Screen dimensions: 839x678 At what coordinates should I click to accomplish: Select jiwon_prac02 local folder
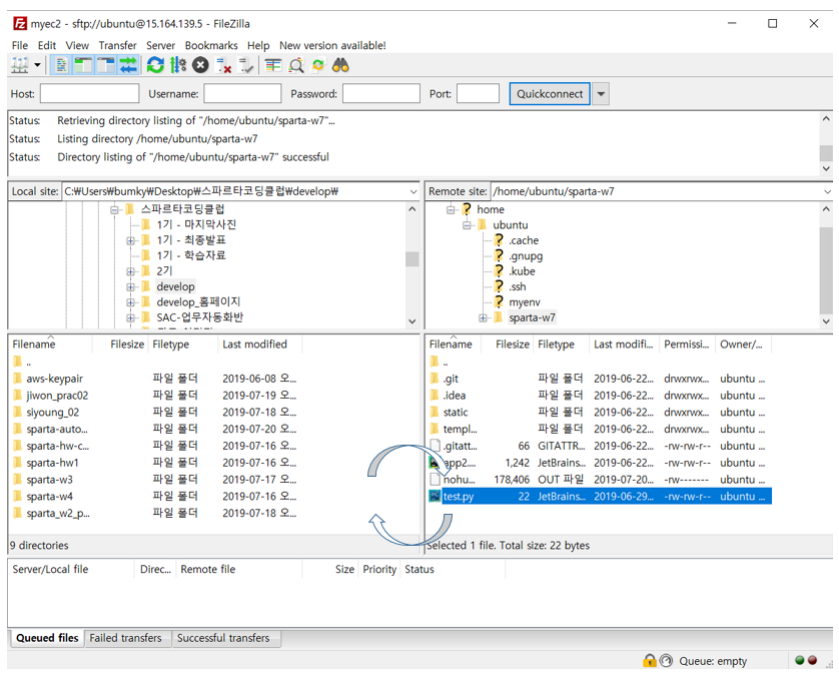click(x=57, y=395)
